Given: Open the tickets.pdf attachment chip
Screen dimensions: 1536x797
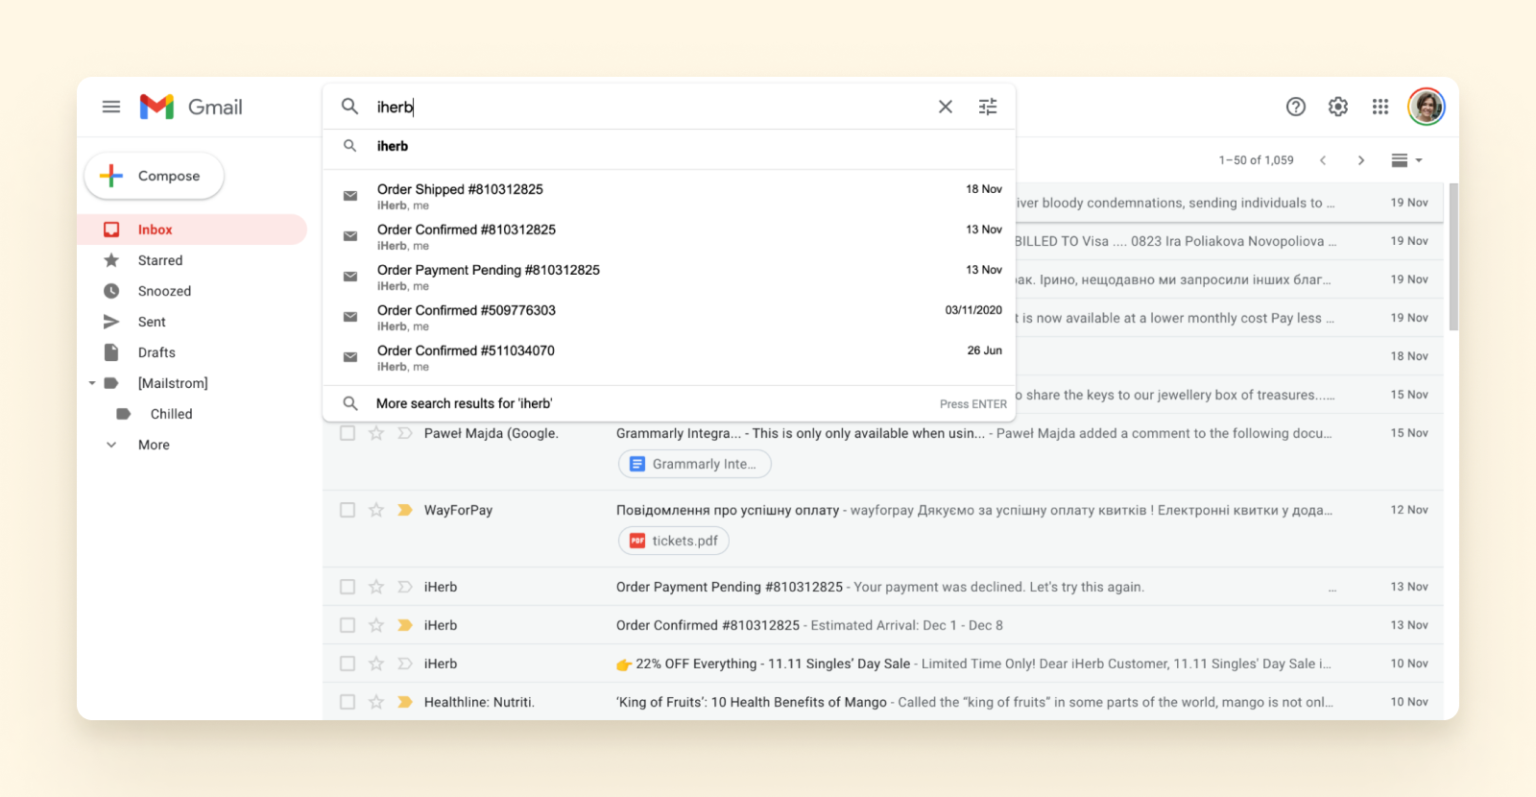Looking at the screenshot, I should 673,541.
